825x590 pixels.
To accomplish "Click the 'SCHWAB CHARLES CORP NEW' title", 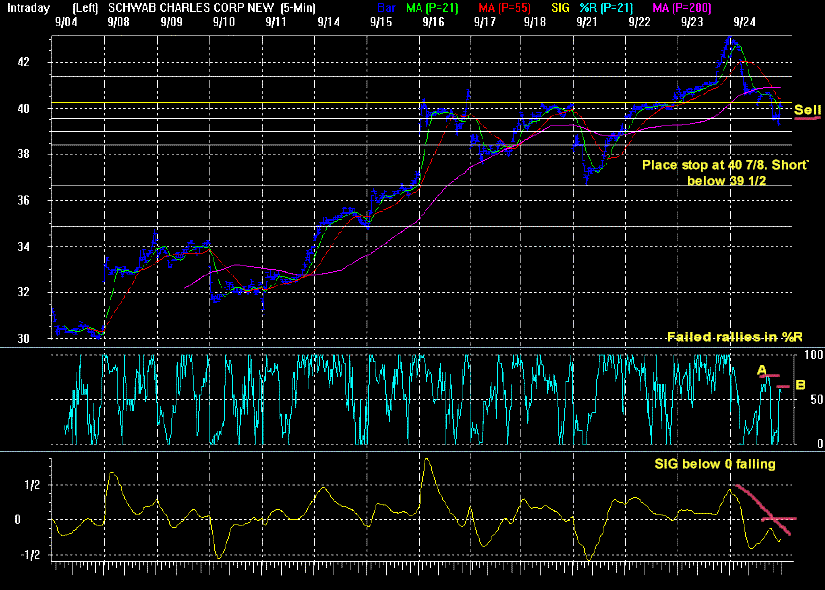I will (x=191, y=8).
